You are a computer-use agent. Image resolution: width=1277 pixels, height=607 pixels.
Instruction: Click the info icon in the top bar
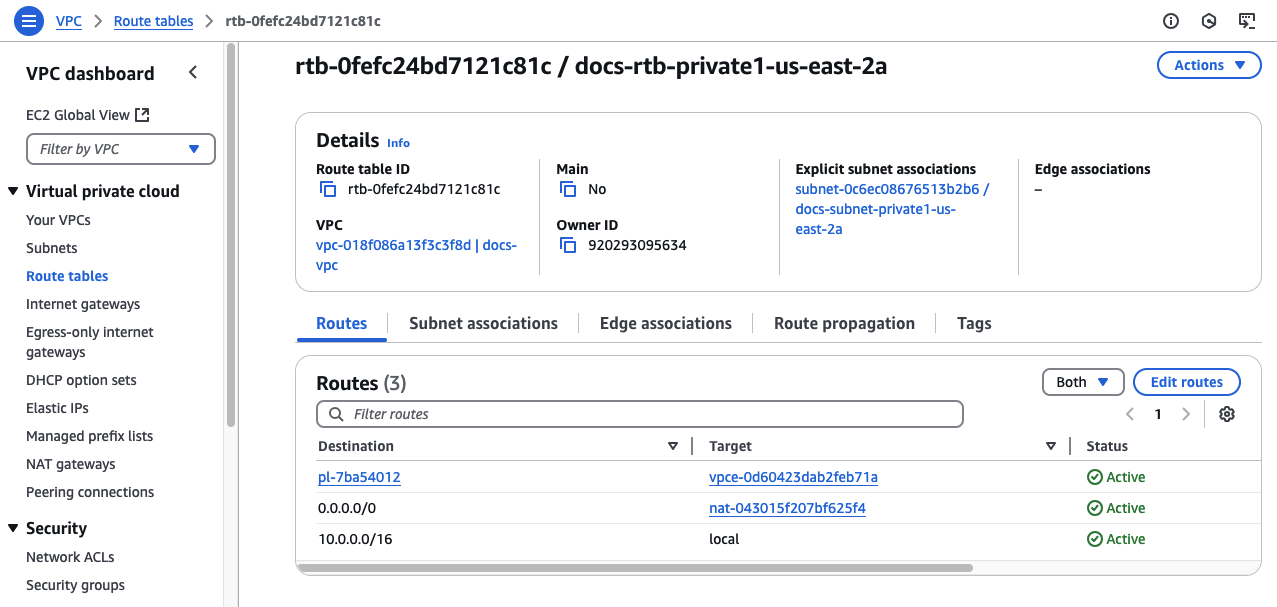tap(1170, 20)
